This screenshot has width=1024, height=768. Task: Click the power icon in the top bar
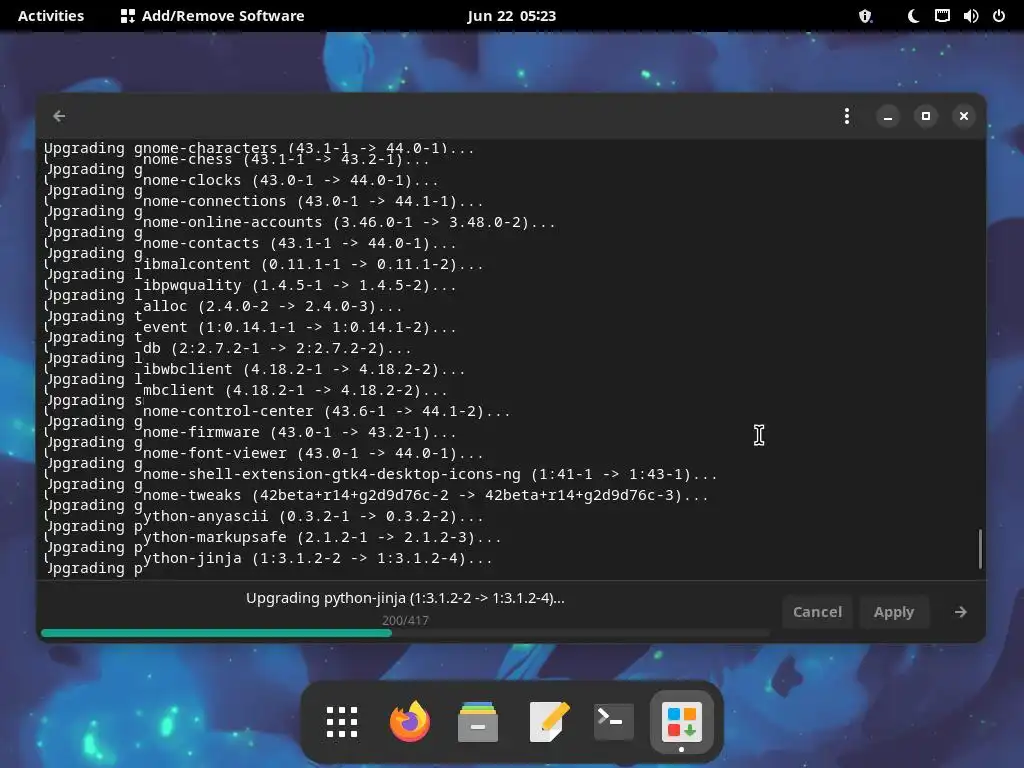(999, 16)
